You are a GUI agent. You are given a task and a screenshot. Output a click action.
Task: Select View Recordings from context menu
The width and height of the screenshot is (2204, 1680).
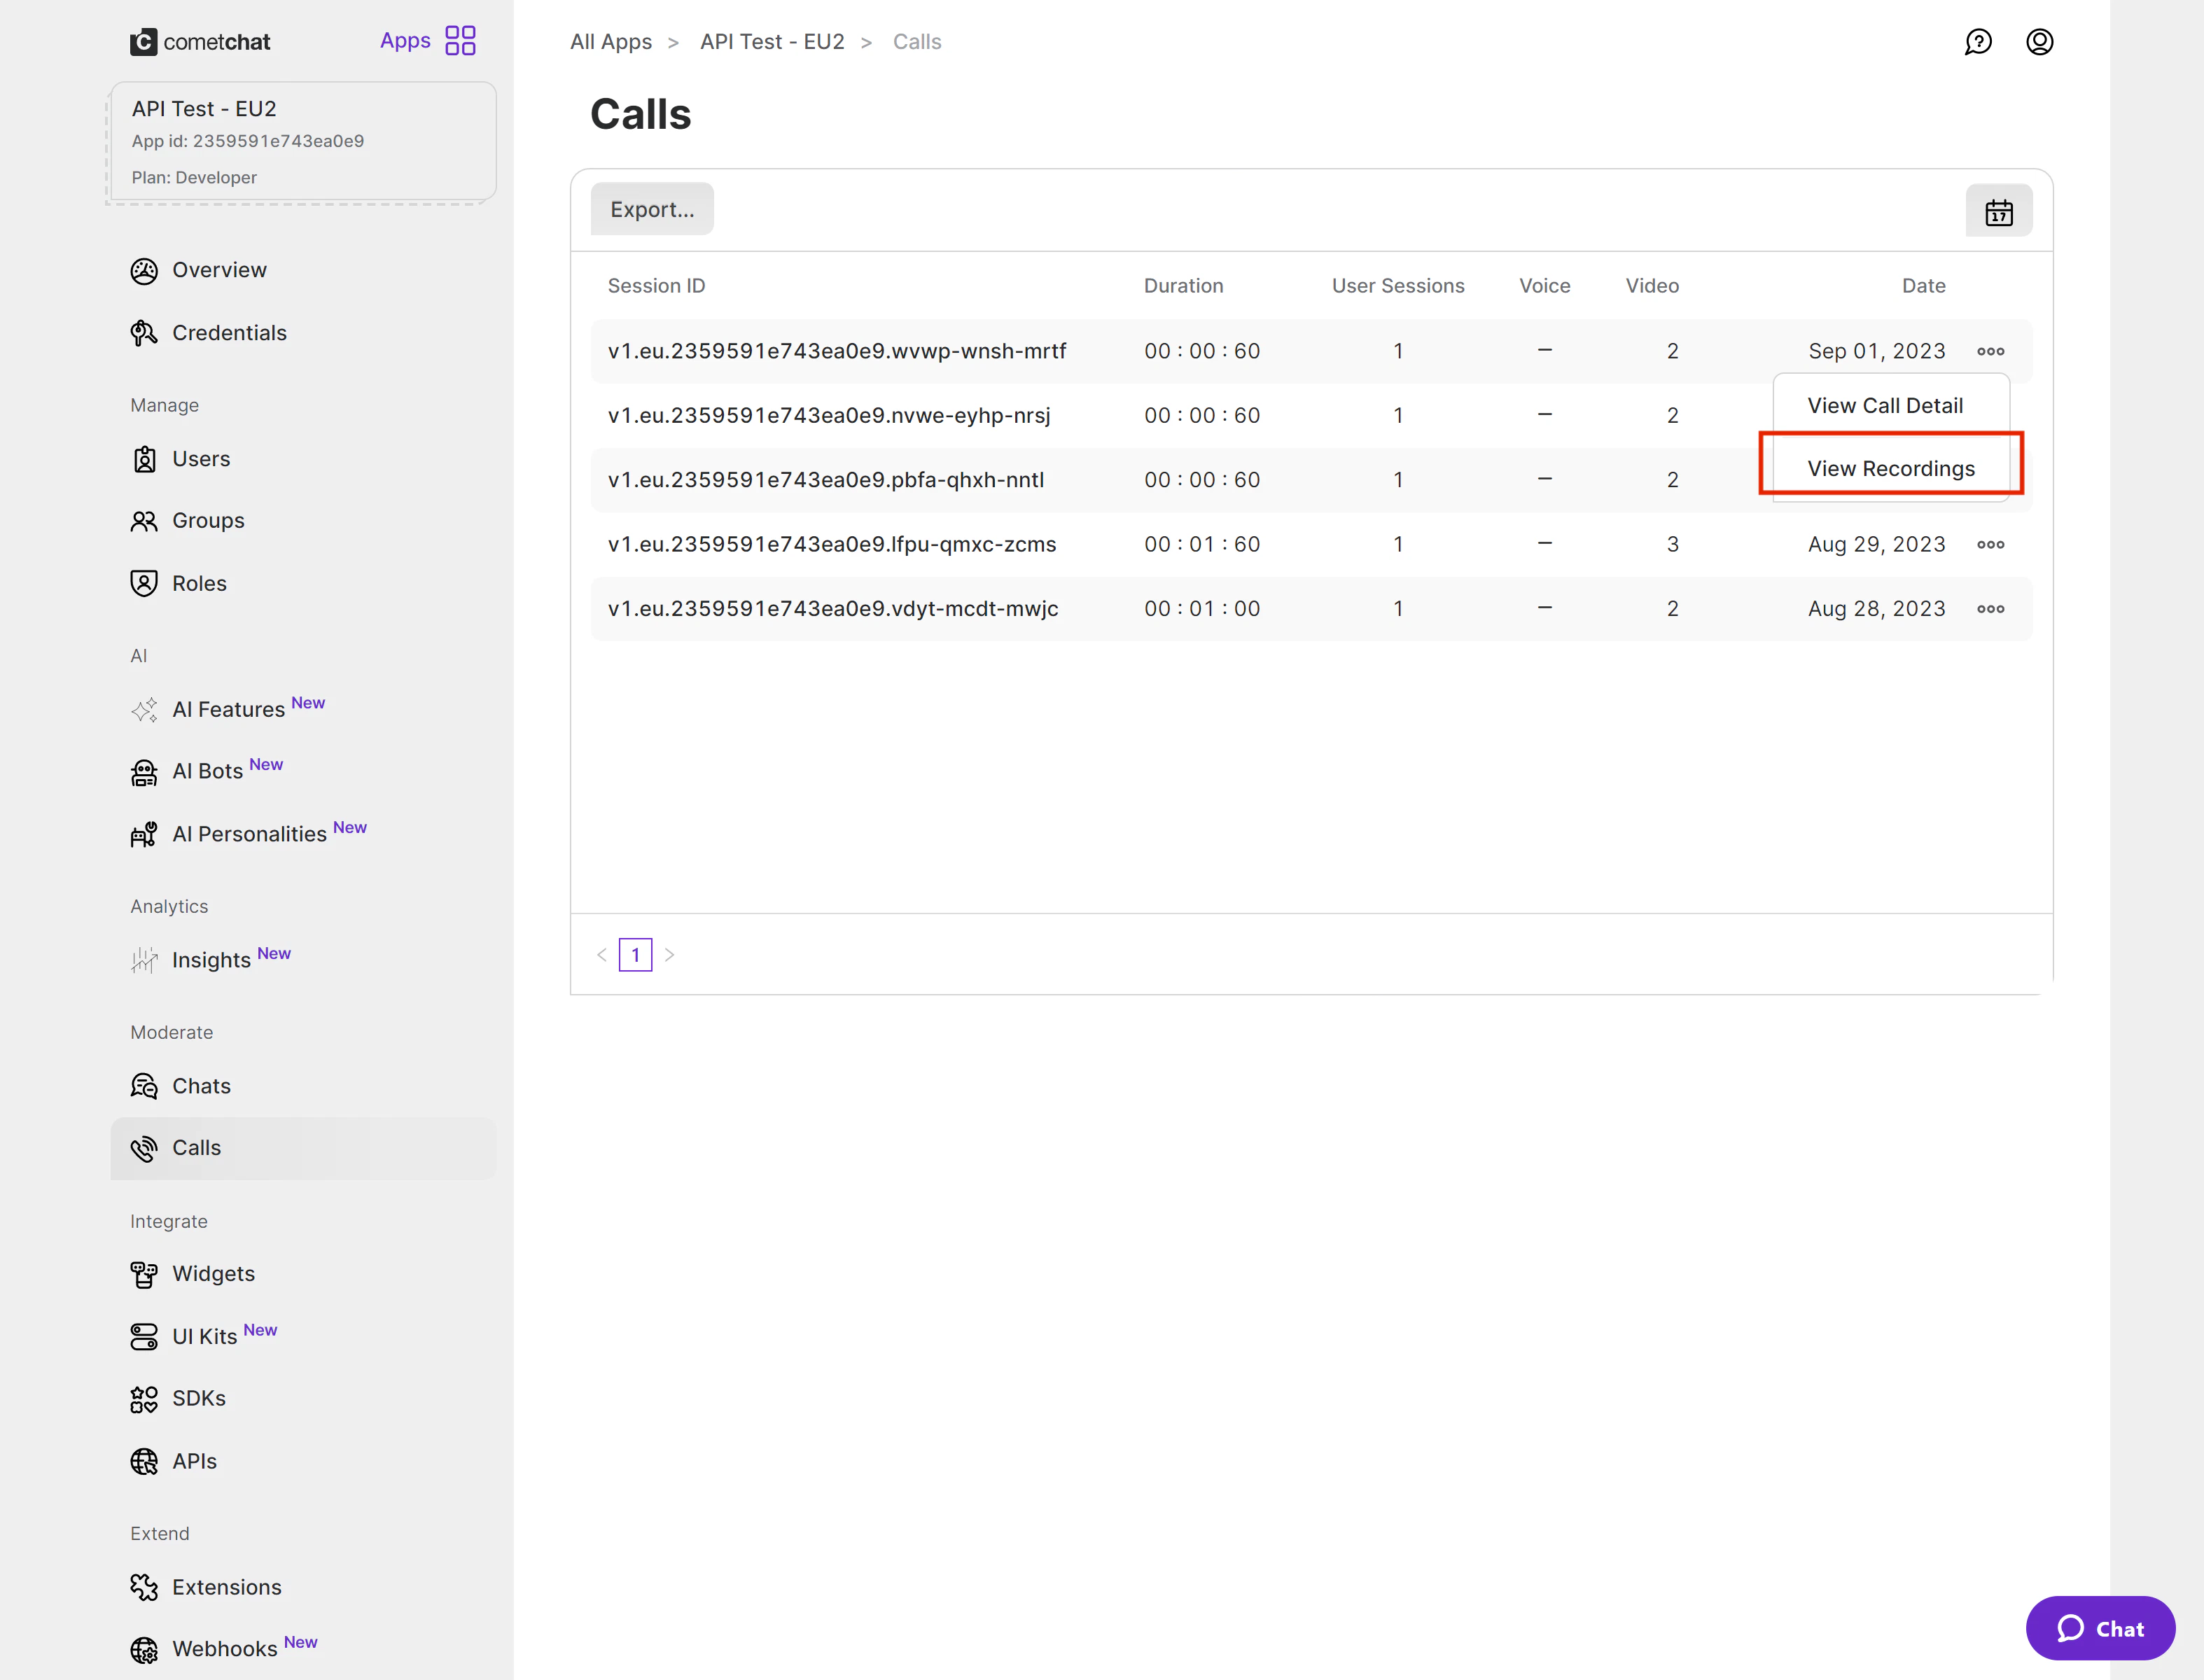[1890, 469]
